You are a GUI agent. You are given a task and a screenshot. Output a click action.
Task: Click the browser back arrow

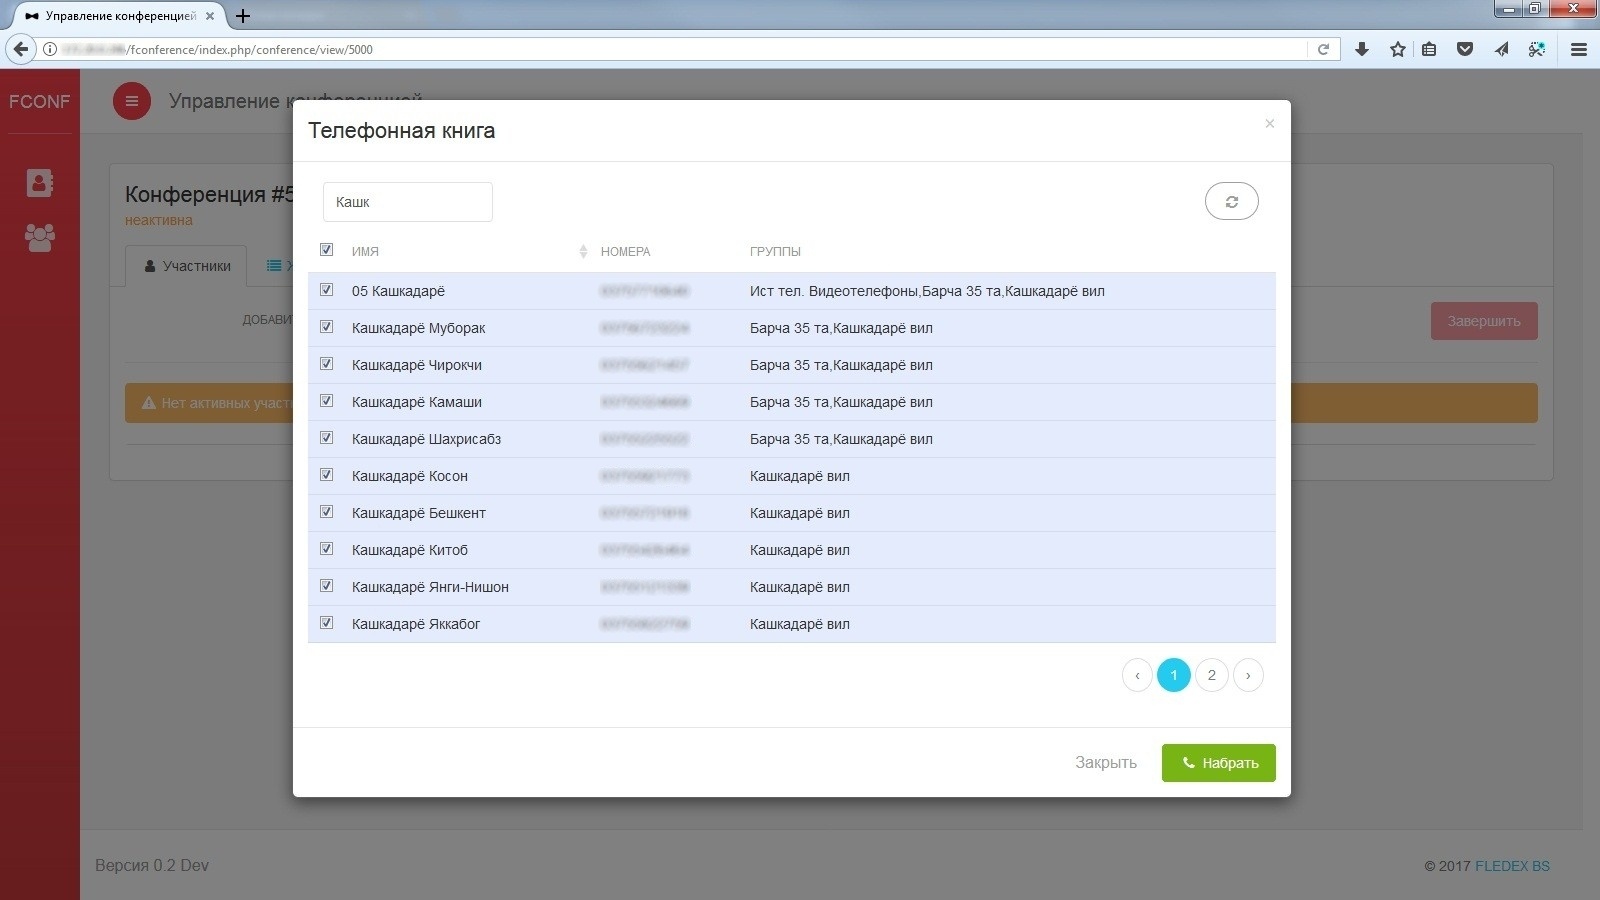pyautogui.click(x=20, y=49)
